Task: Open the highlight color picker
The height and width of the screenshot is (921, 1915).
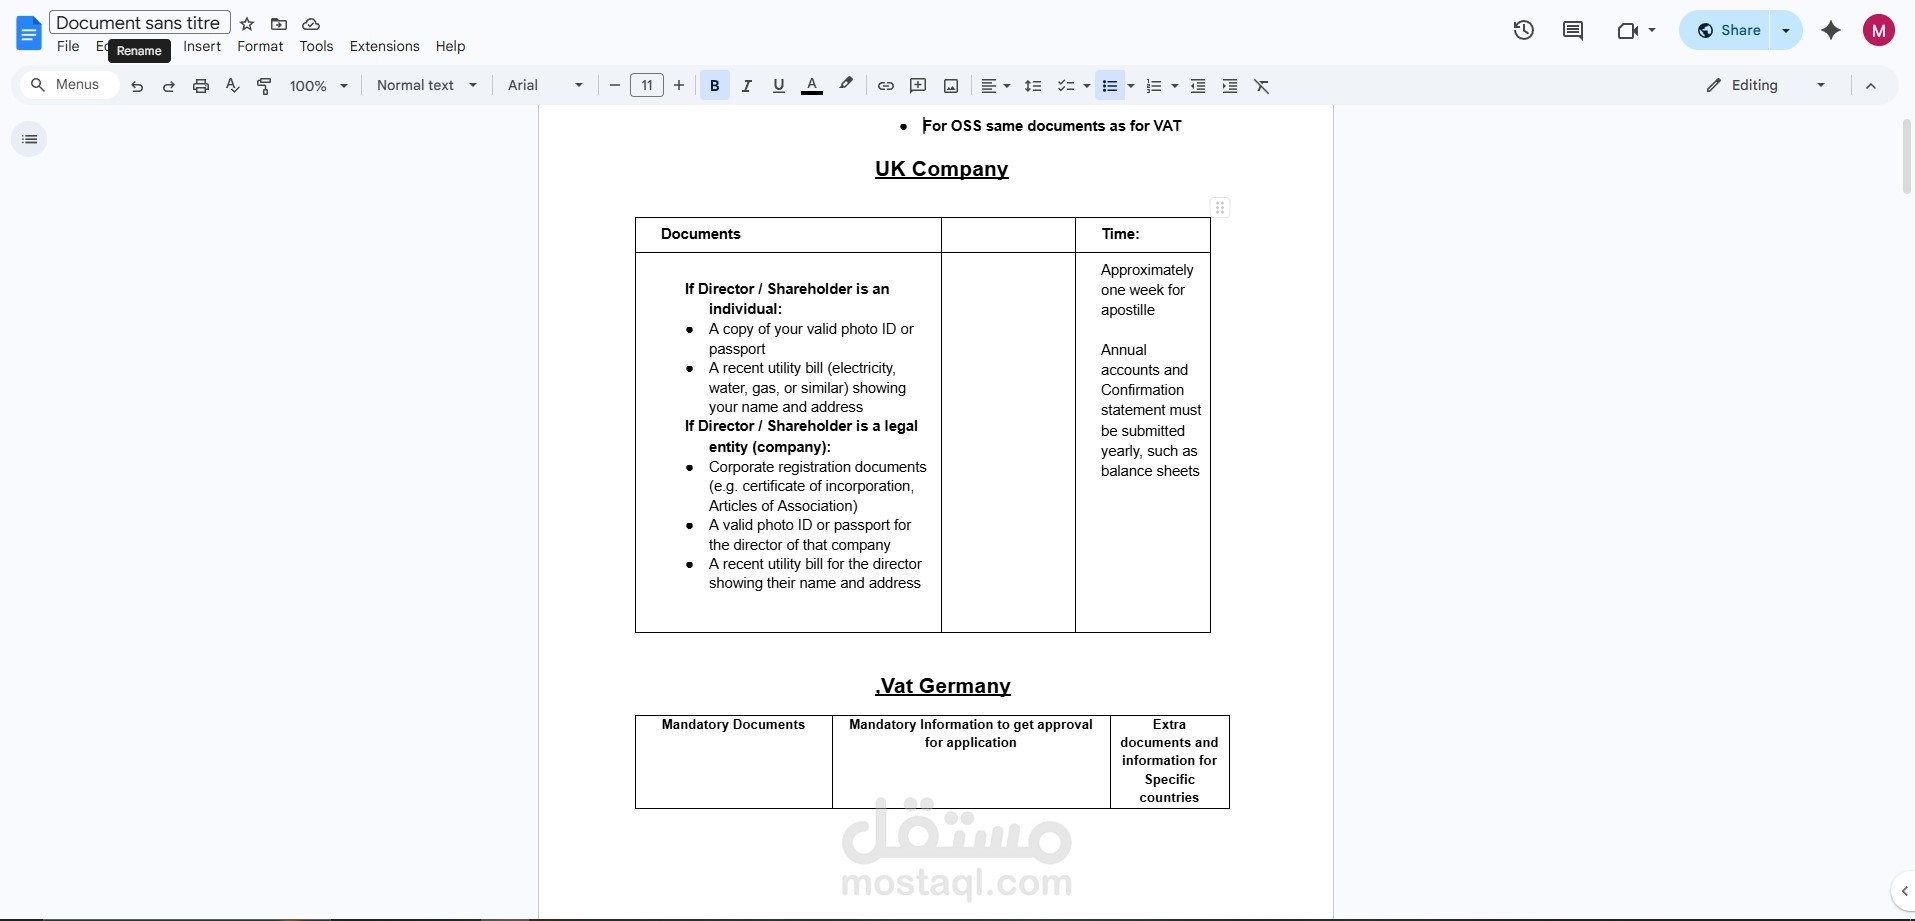Action: 846,86
